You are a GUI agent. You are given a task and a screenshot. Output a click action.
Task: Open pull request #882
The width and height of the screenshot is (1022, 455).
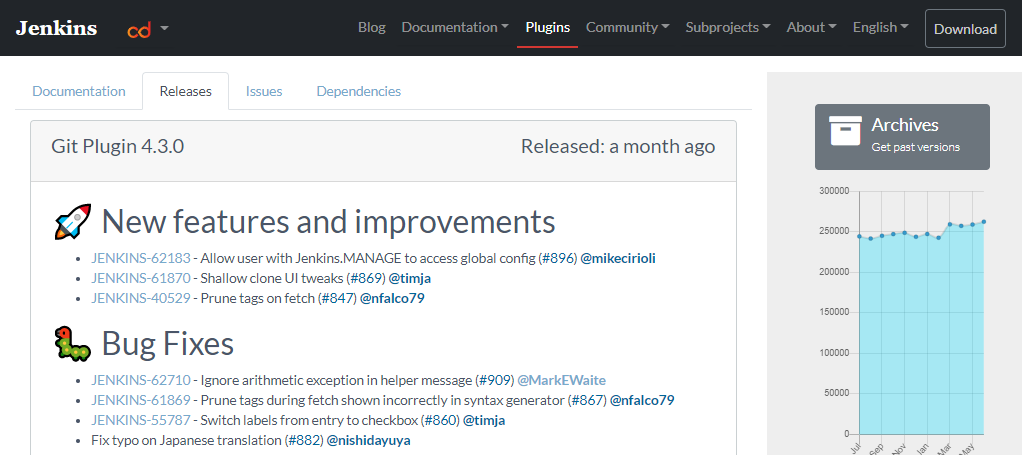[x=304, y=441]
